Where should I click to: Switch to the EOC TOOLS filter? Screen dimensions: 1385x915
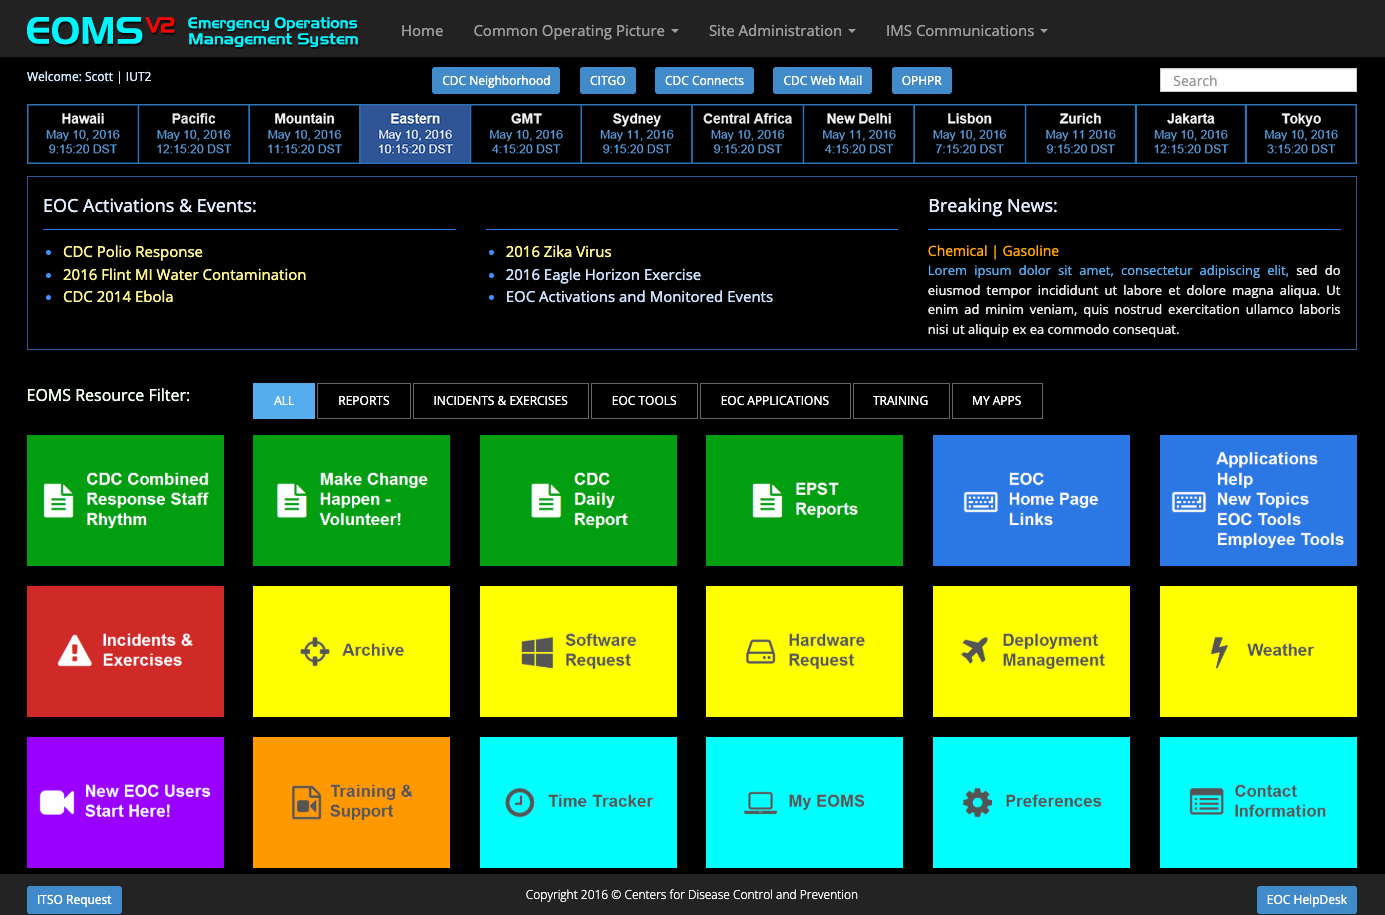click(644, 401)
